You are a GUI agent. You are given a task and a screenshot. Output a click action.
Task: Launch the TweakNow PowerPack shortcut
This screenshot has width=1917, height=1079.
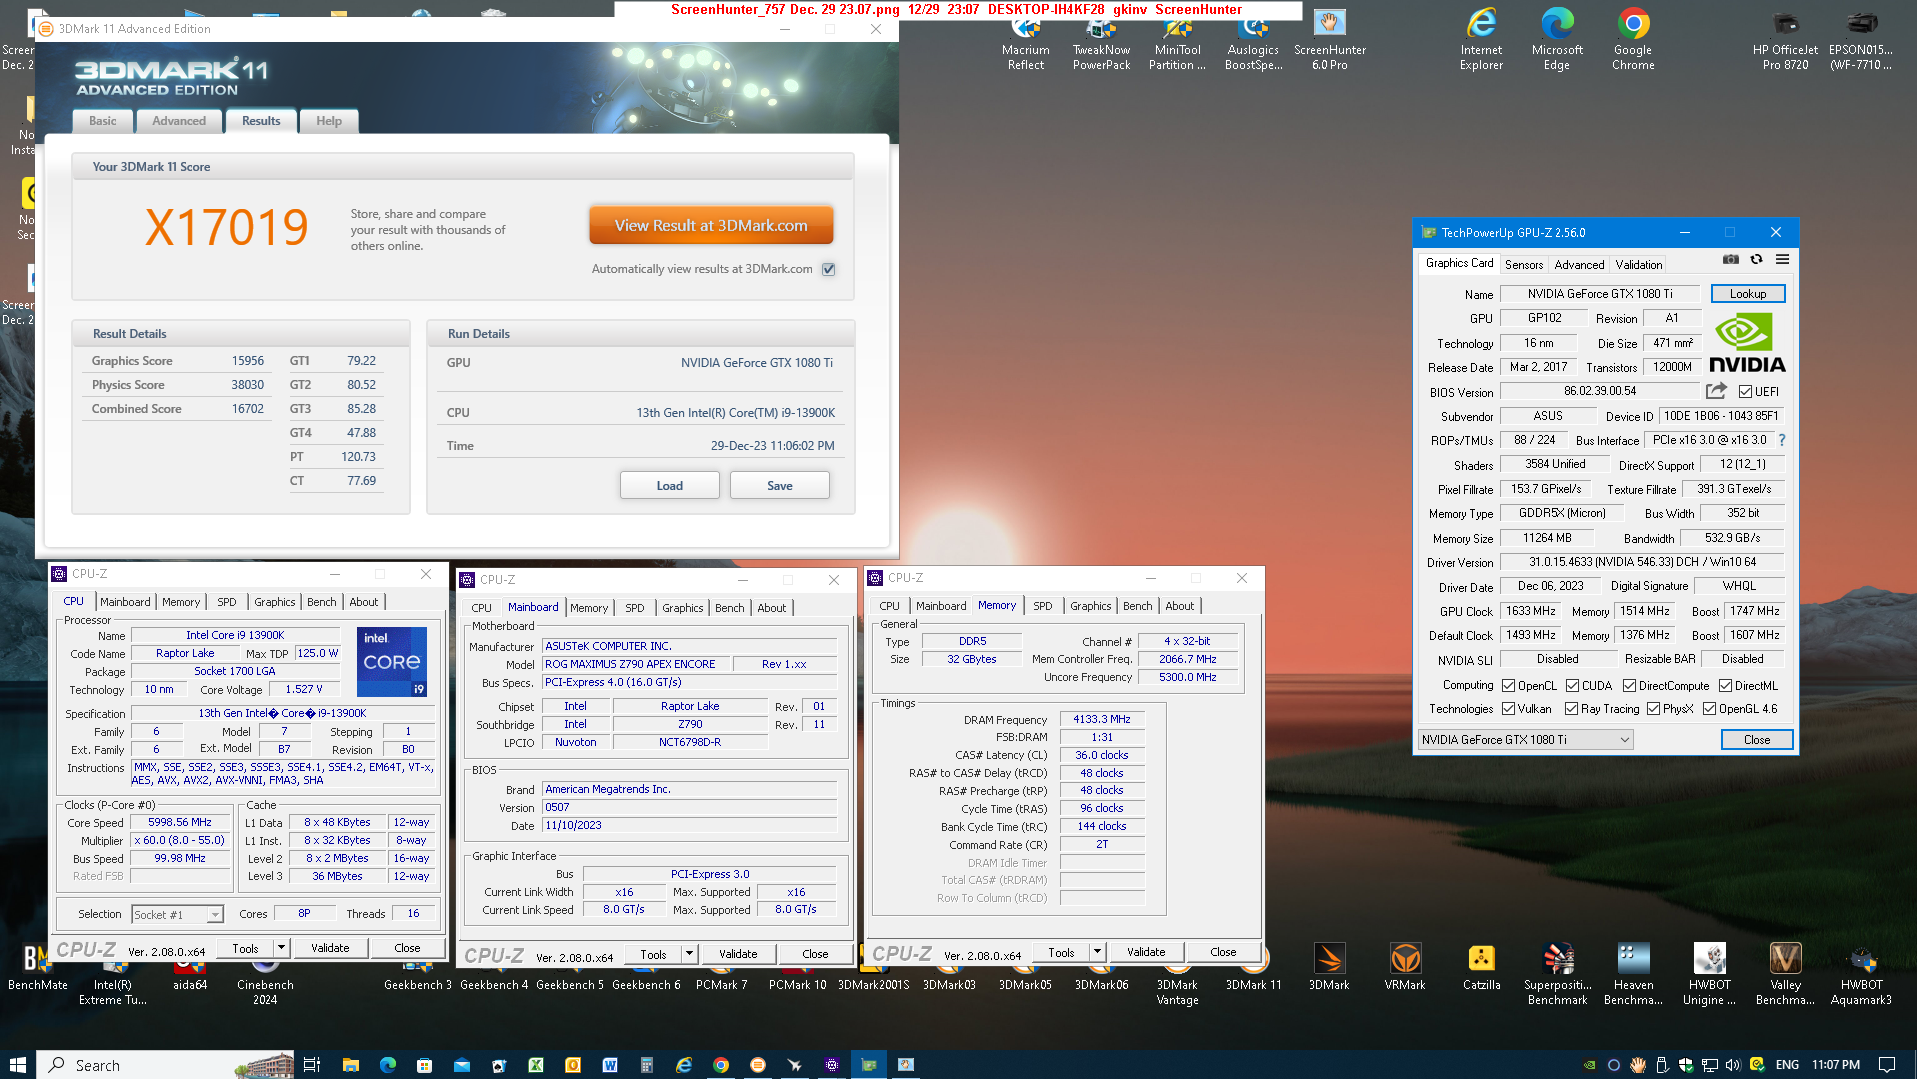click(1102, 42)
